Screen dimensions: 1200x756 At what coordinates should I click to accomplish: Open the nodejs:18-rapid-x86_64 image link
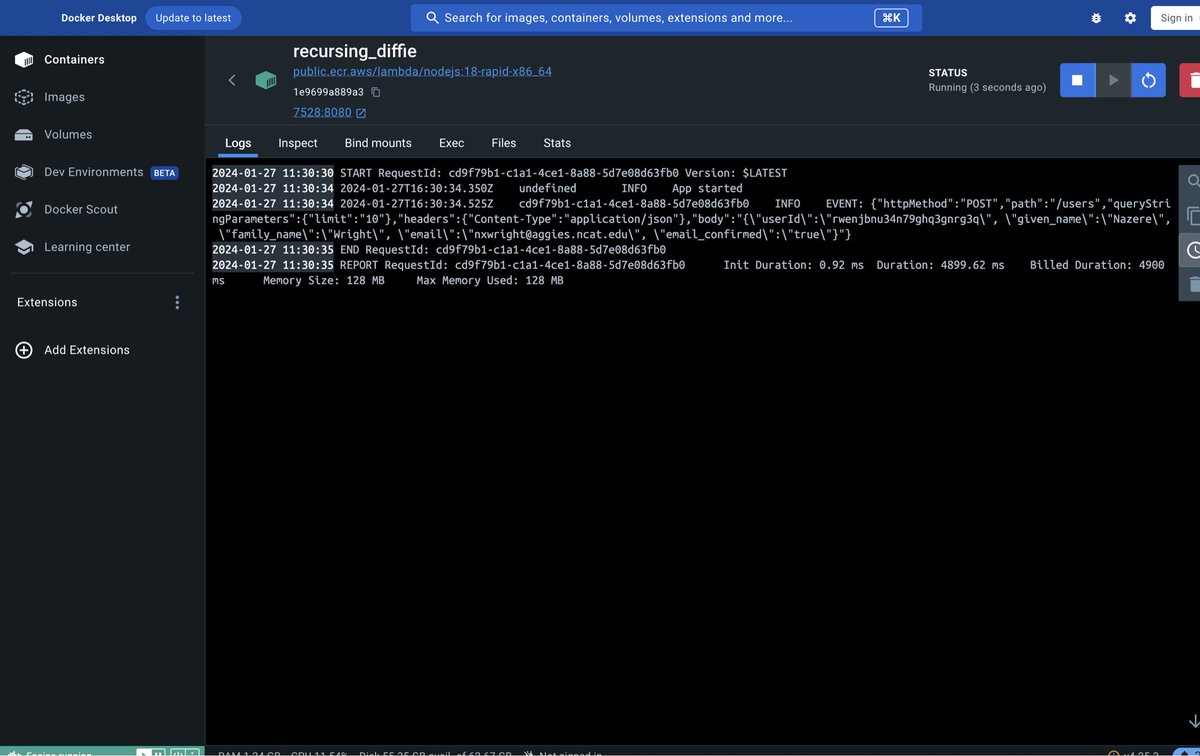click(422, 72)
